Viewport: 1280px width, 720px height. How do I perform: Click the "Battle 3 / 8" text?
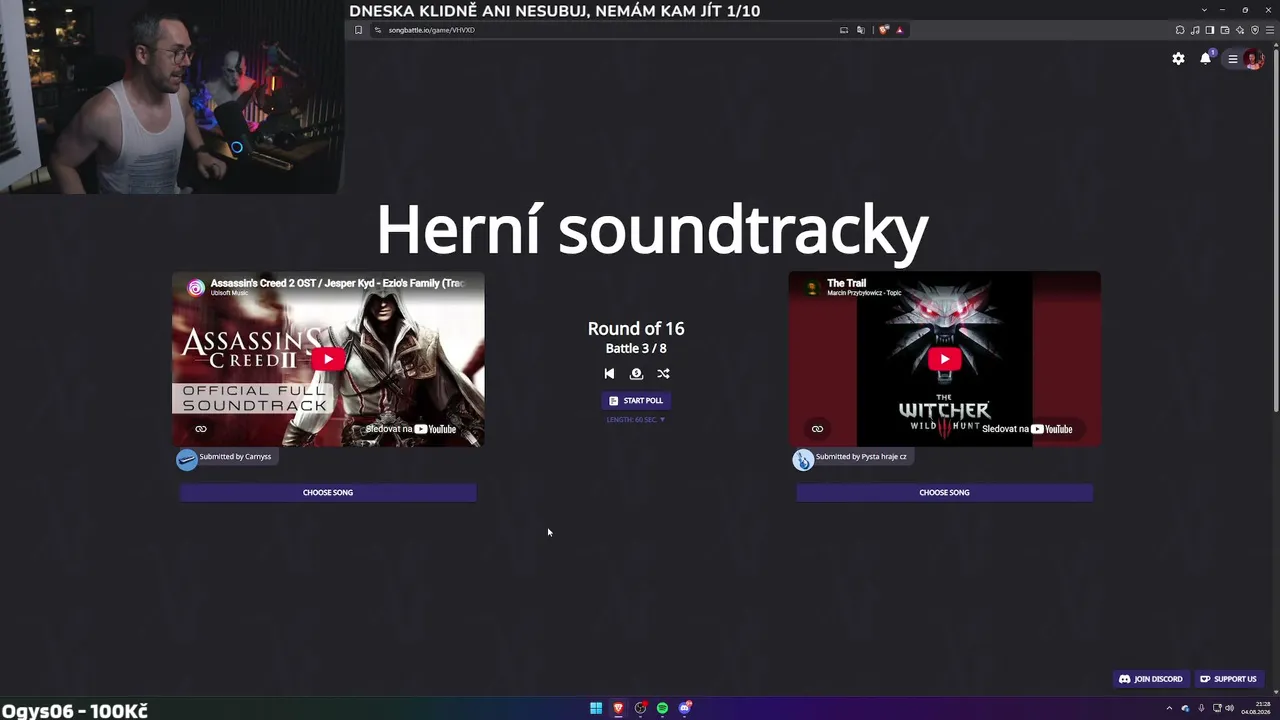click(636, 348)
